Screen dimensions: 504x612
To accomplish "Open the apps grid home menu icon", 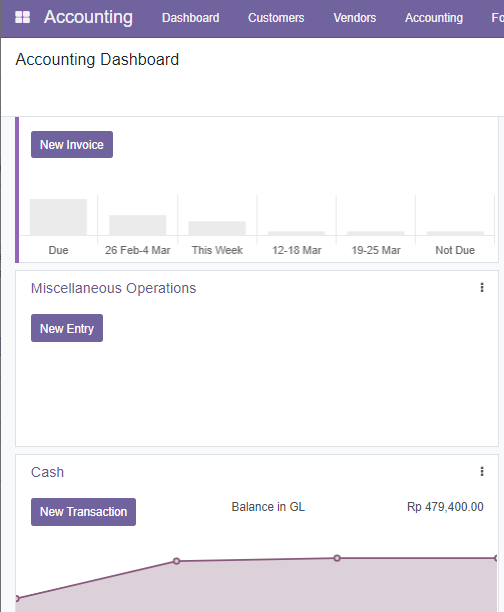I will click(x=22, y=17).
